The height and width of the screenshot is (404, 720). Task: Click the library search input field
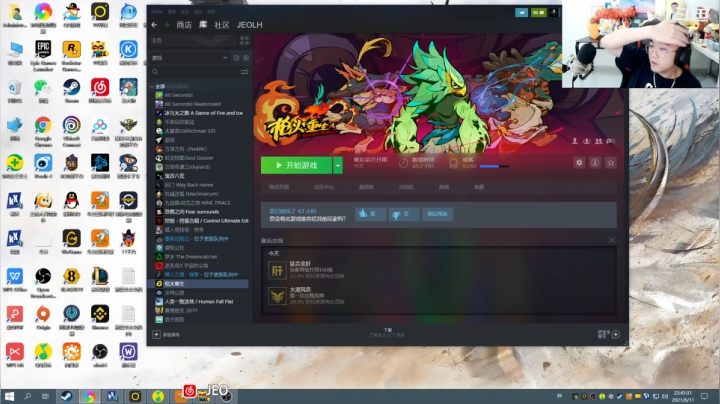[195, 72]
